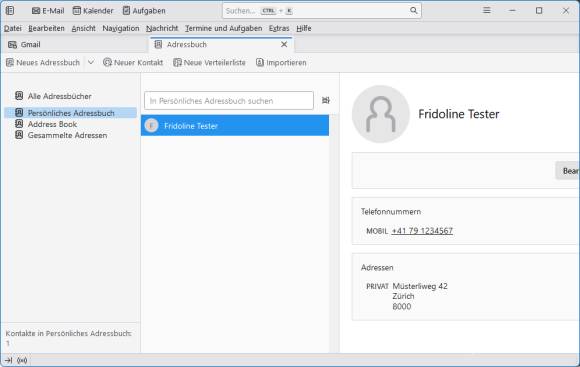580x367 pixels.
Task: Click the toggle-pane arrow in status bar
Action: tap(9, 360)
